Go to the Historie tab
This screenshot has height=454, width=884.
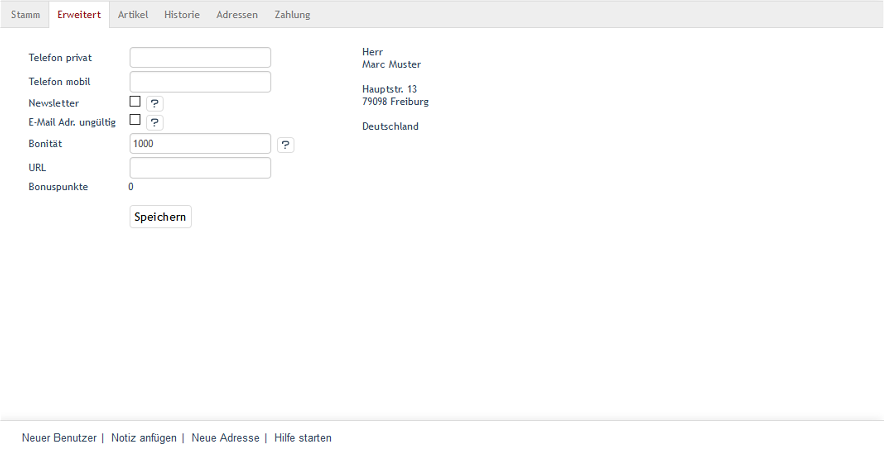click(x=182, y=15)
